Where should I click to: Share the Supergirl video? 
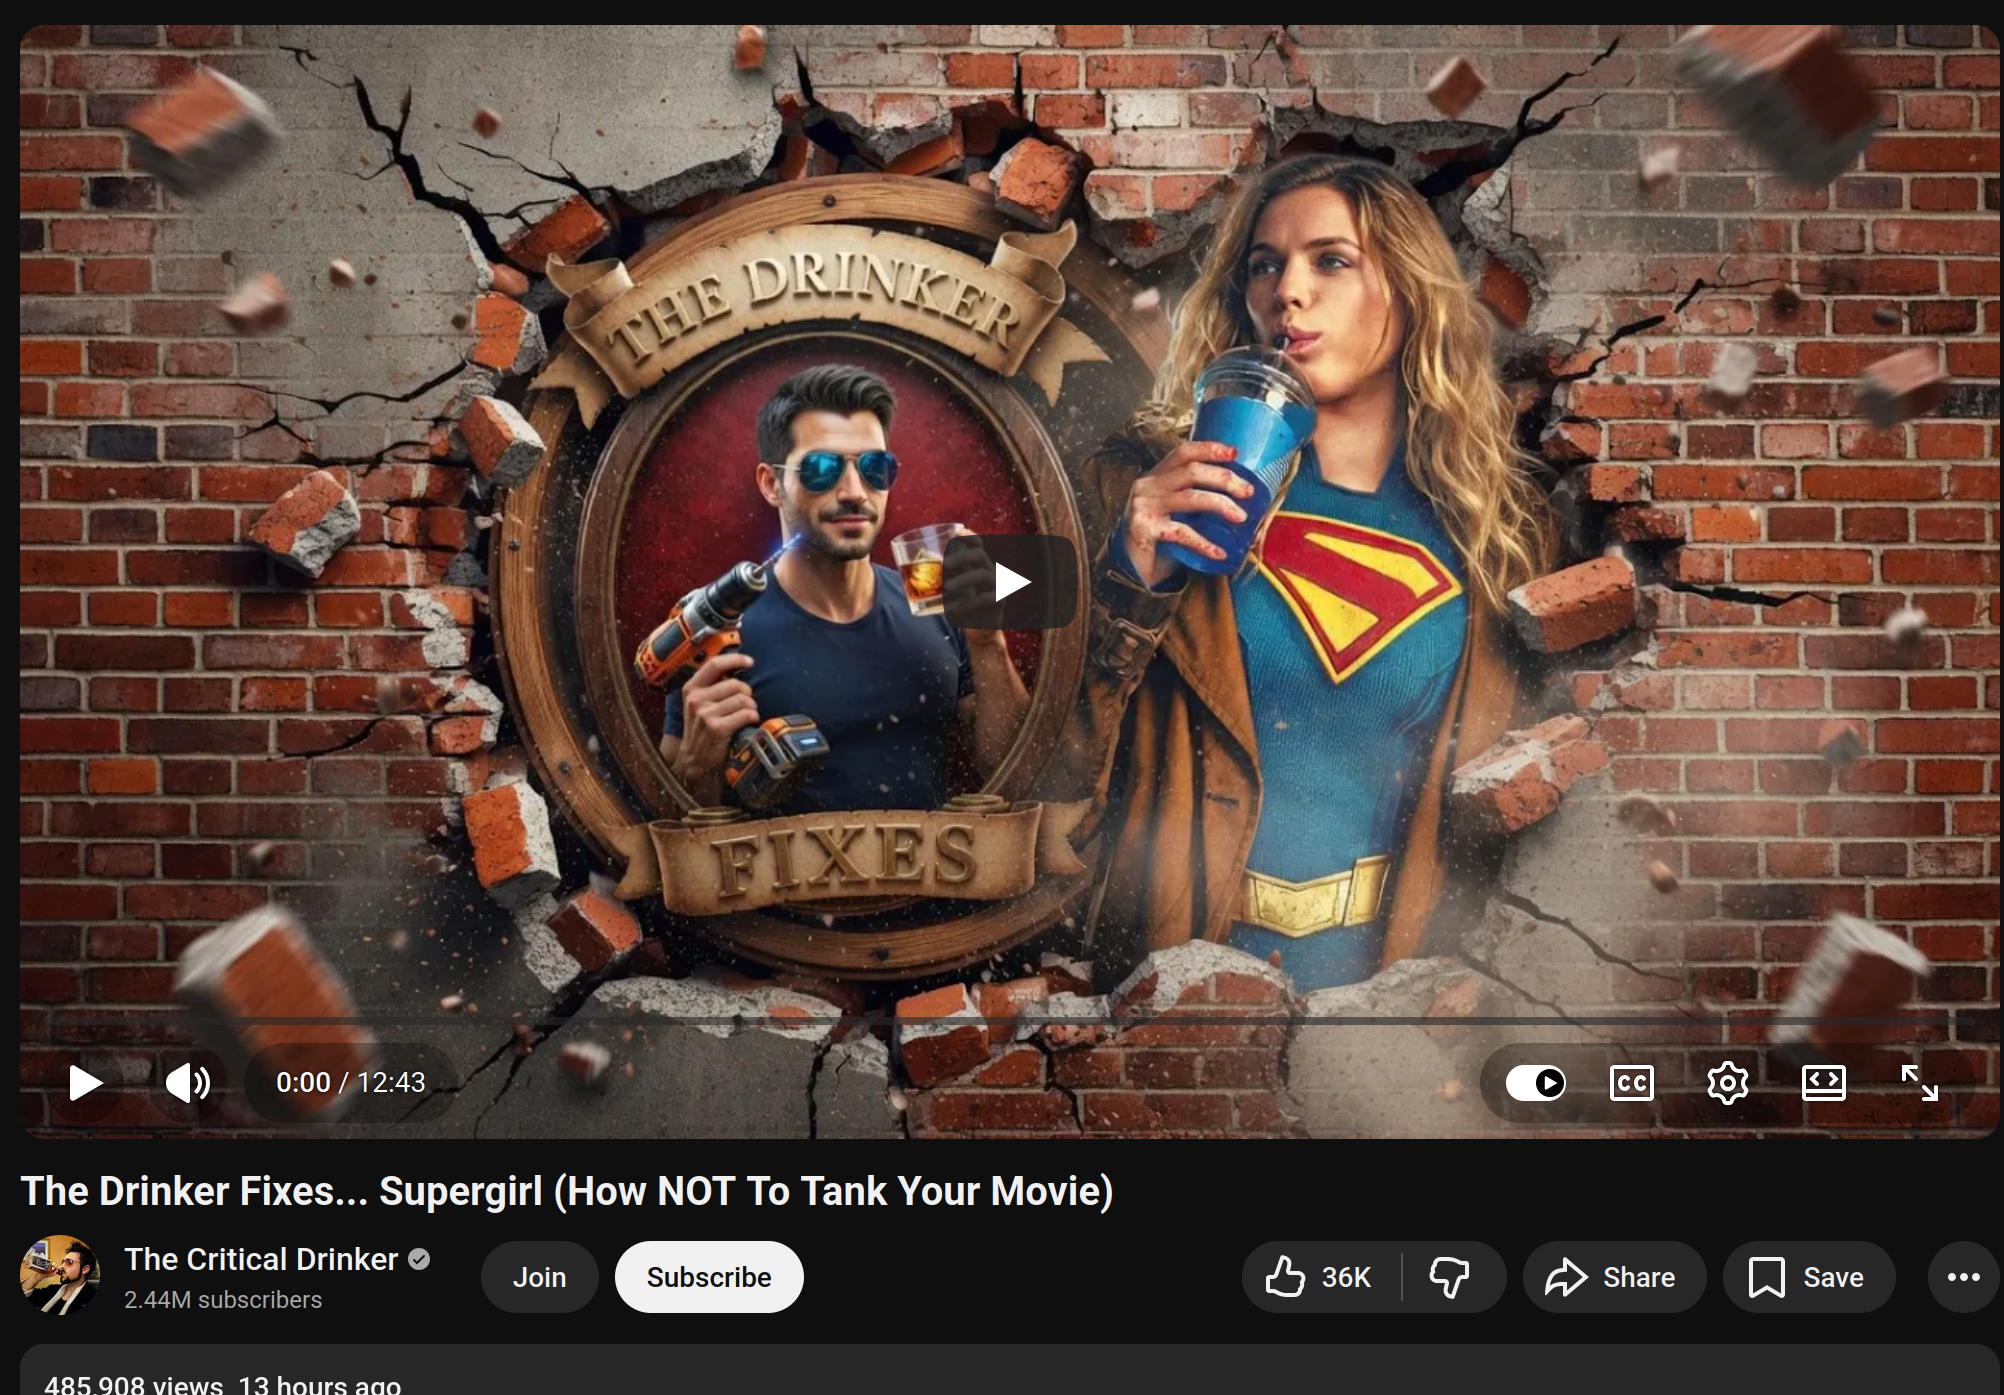pyautogui.click(x=1612, y=1277)
